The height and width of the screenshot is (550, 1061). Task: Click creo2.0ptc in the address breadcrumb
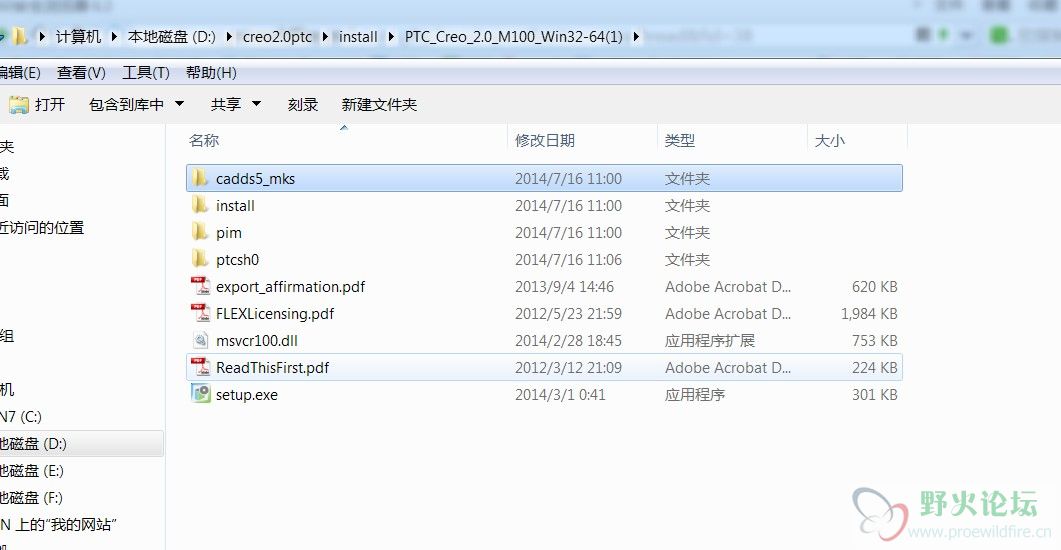[277, 37]
